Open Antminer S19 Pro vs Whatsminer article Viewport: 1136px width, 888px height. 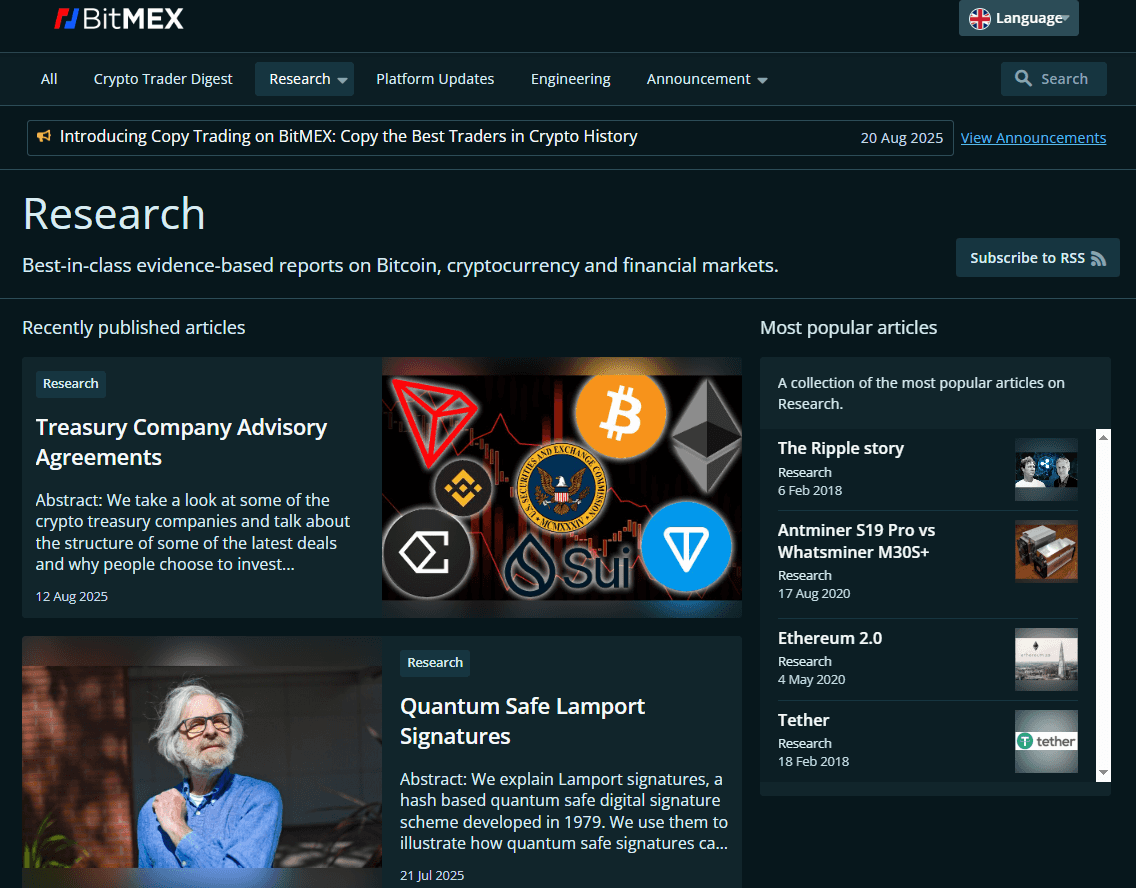pyautogui.click(x=856, y=541)
